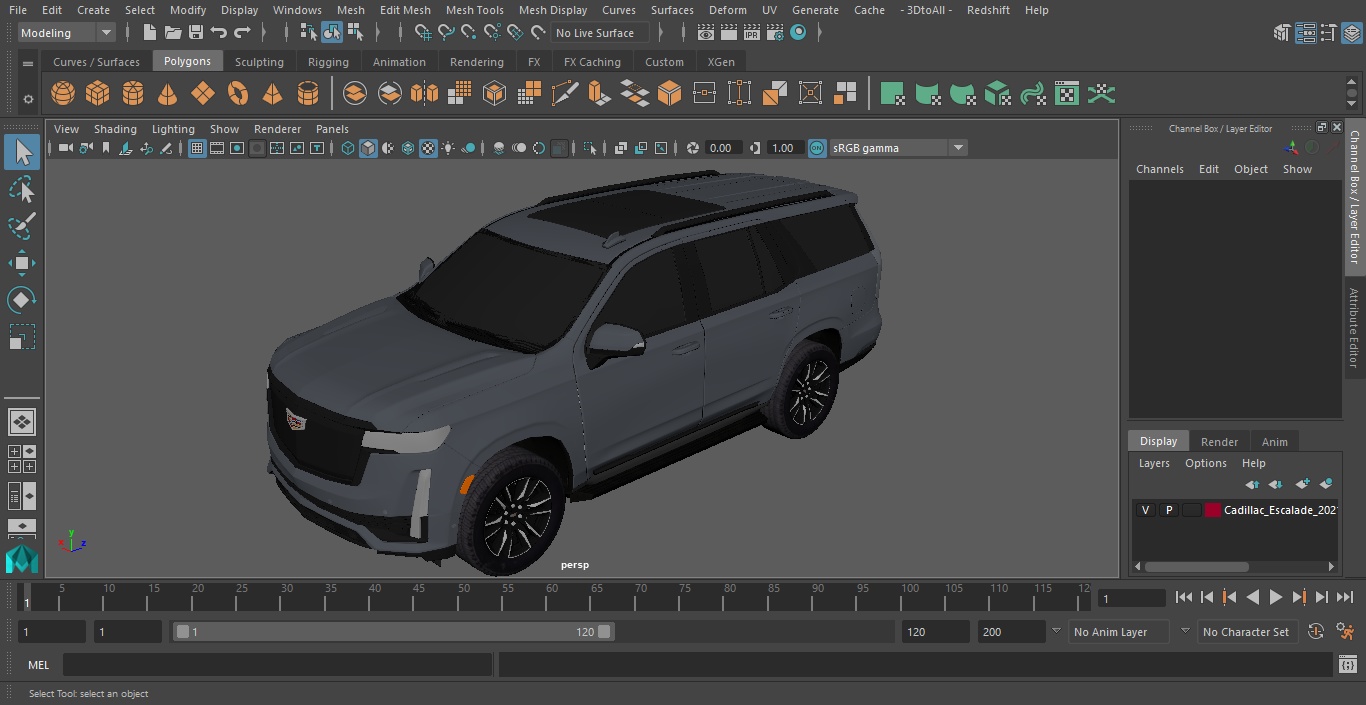
Task: Click the Mirror geometry shelf icon
Action: (424, 94)
